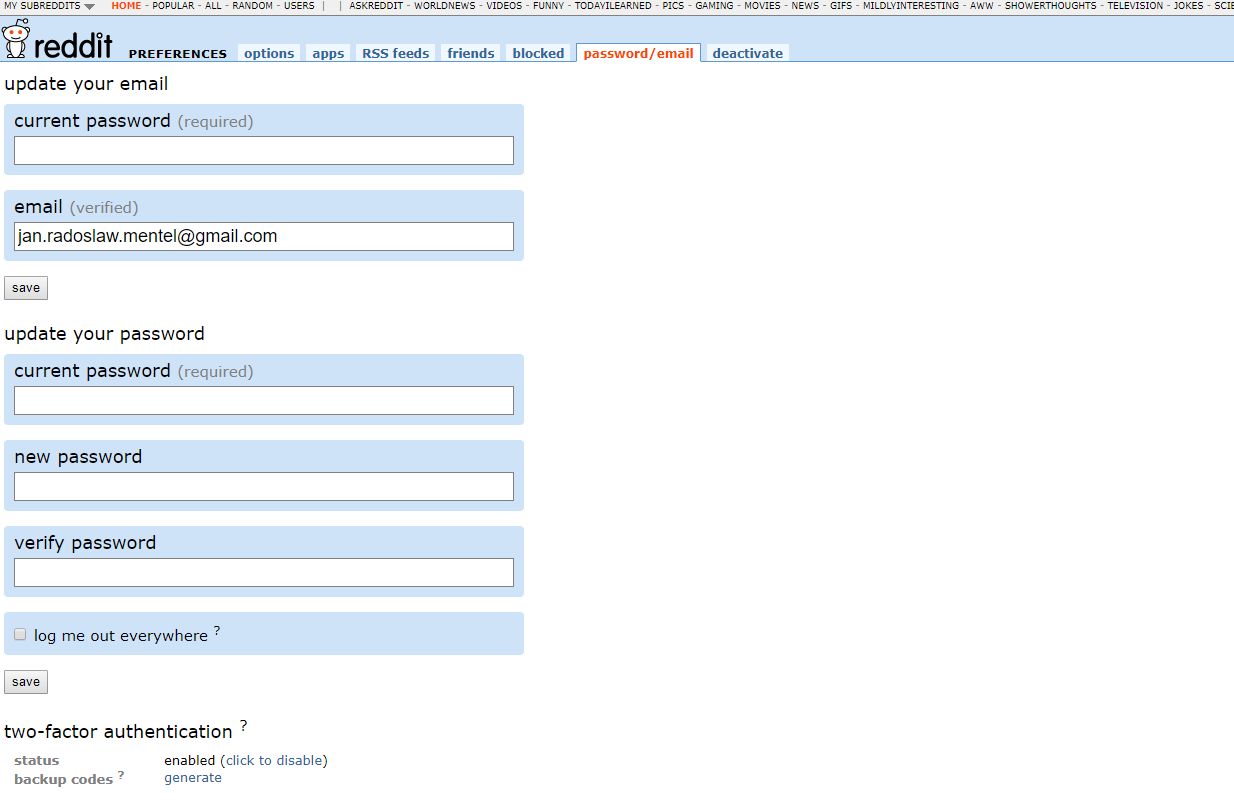Click the 'backup codes' label
Image resolution: width=1234 pixels, height=809 pixels.
pyautogui.click(x=63, y=779)
